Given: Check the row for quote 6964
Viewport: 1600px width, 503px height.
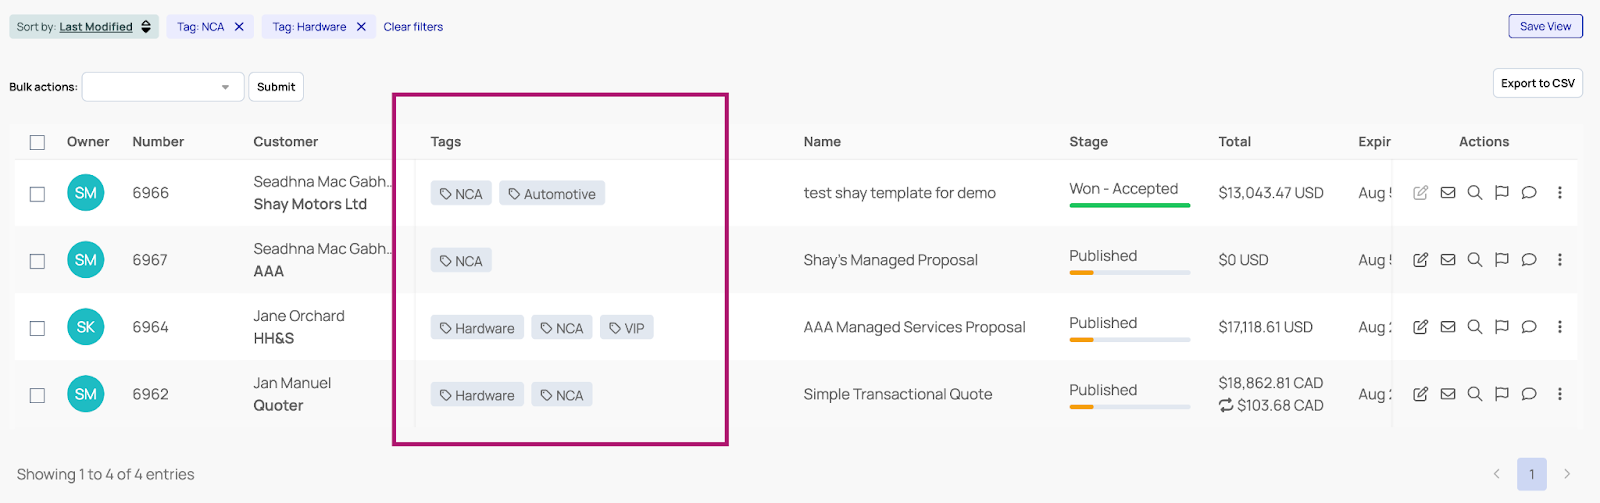Looking at the screenshot, I should pos(37,328).
